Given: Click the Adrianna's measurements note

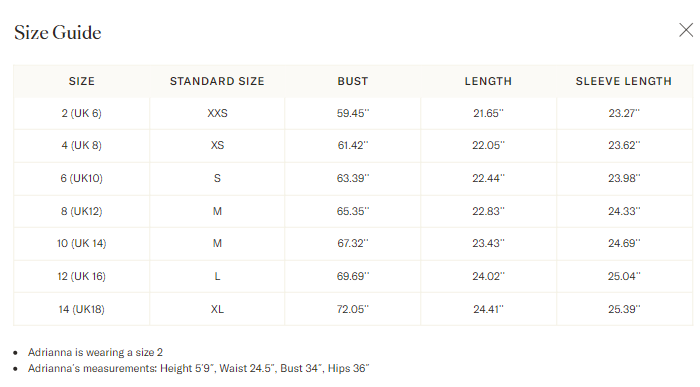Looking at the screenshot, I should (x=199, y=368).
